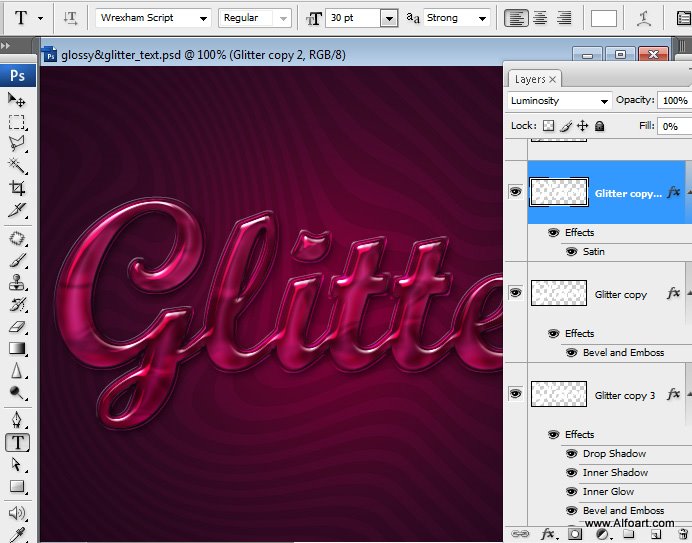Open the Luminosity blend mode dropdown
The width and height of the screenshot is (692, 543).
[x=603, y=101]
